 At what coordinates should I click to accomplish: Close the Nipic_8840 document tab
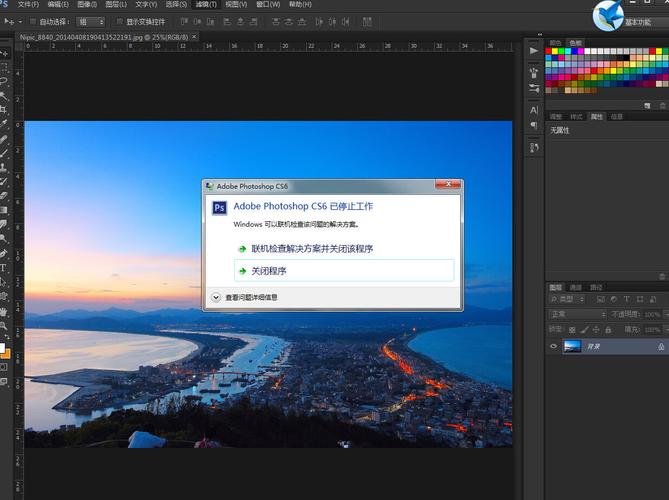pyautogui.click(x=194, y=37)
